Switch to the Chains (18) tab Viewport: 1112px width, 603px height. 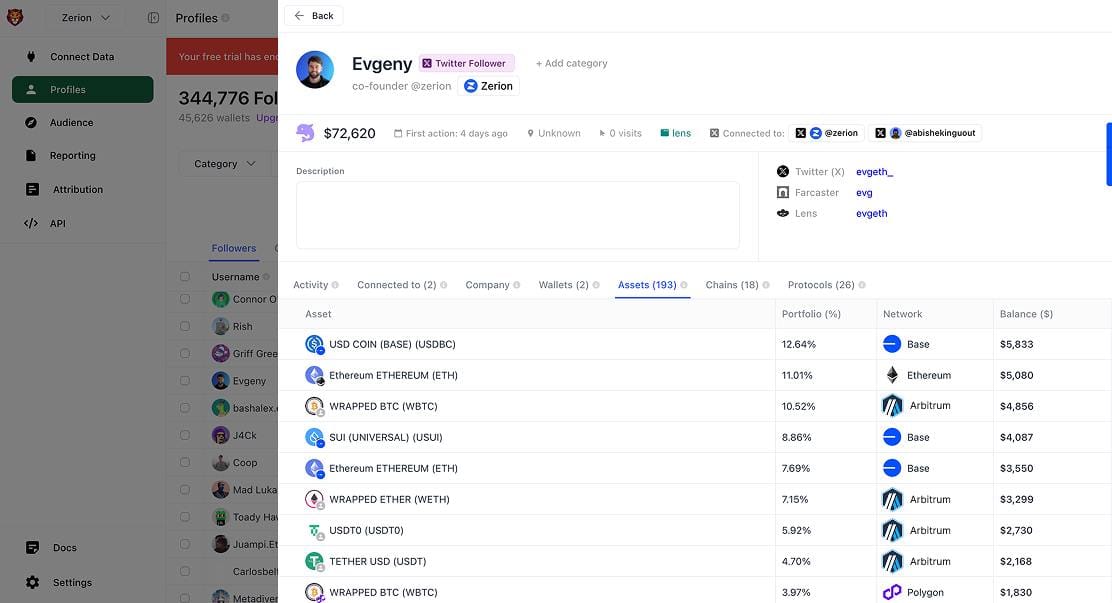(732, 285)
